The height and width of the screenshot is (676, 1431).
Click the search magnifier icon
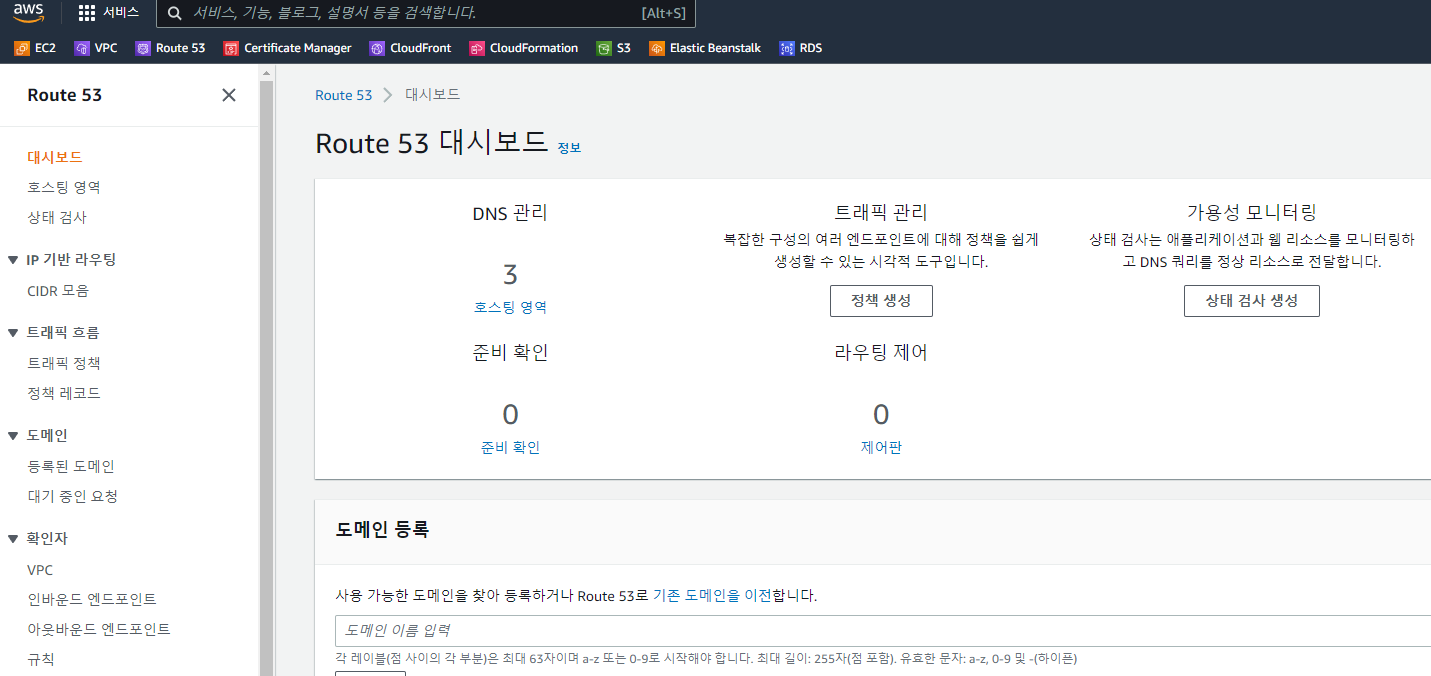[x=175, y=13]
